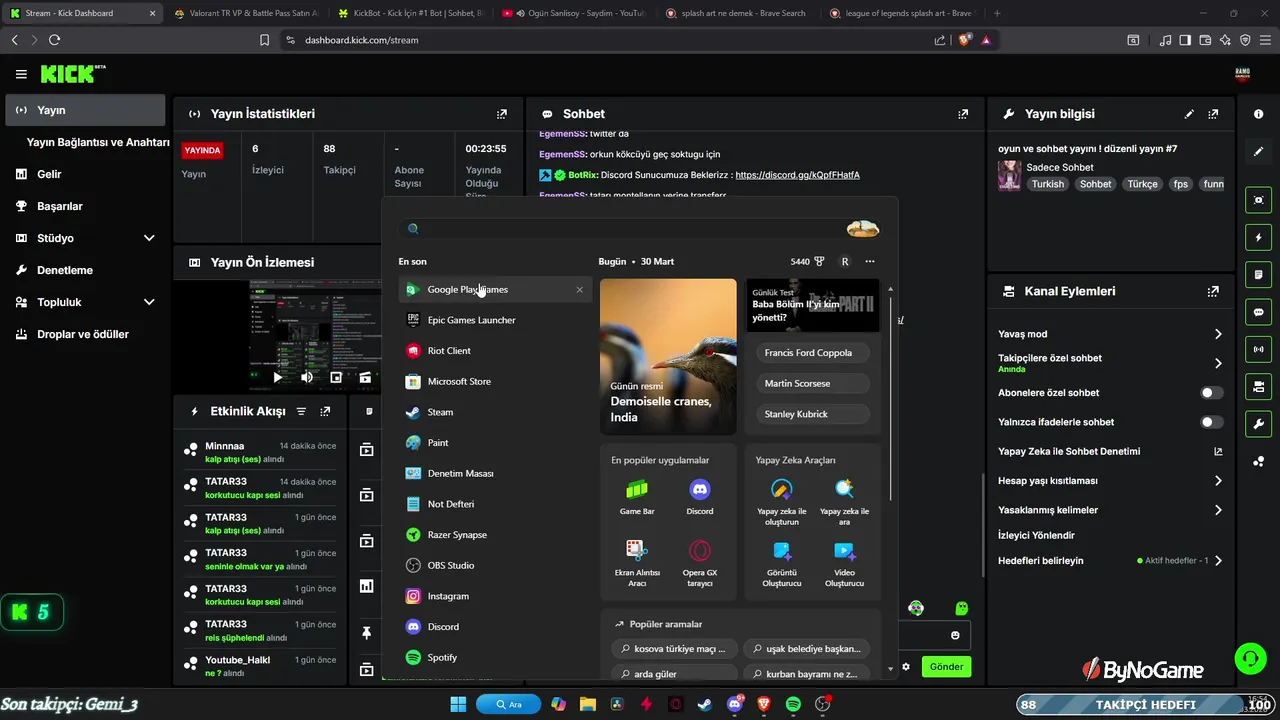Open the Discord invite link in chat

point(797,175)
